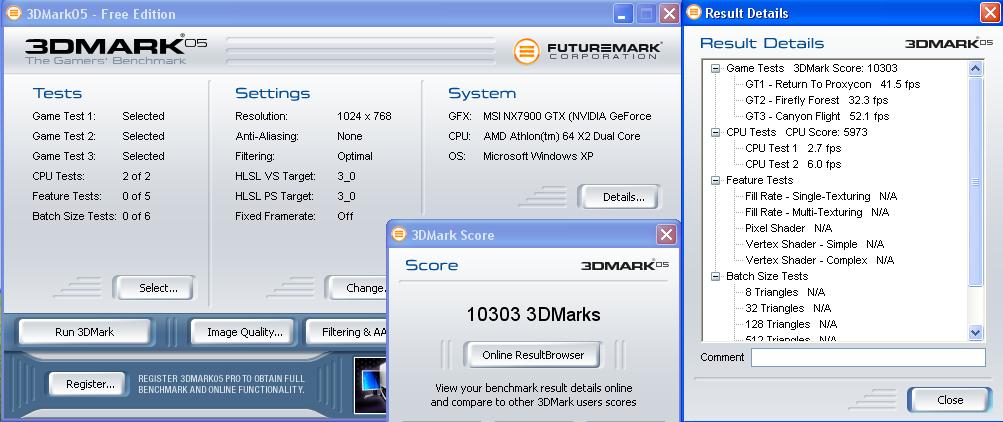Select the CPU Test 1 row
The height and width of the screenshot is (422, 1003).
[x=793, y=148]
